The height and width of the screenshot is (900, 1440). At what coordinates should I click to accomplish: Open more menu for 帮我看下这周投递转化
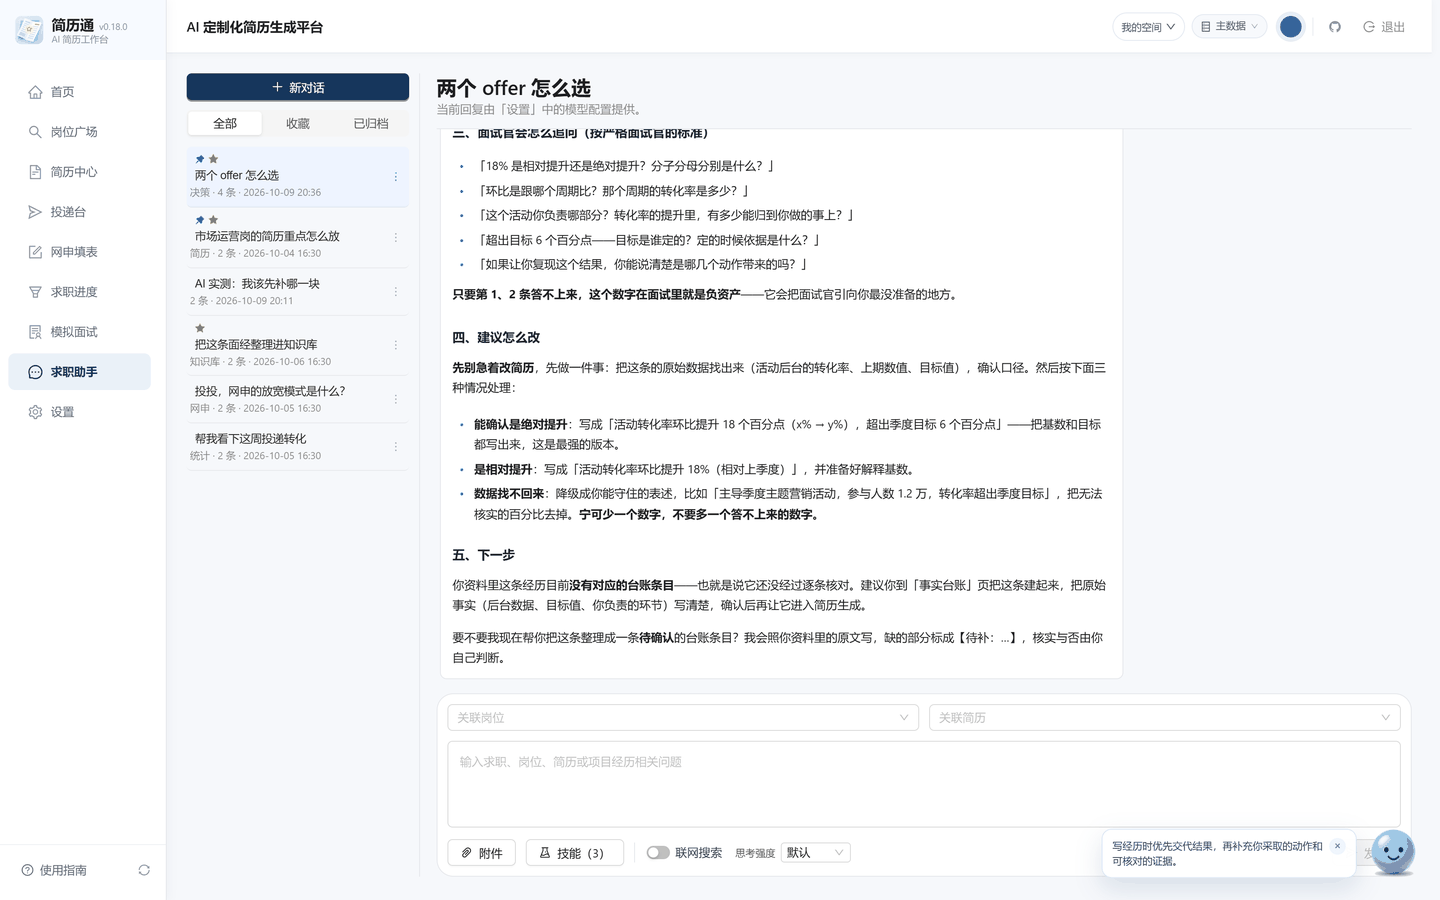point(396,447)
